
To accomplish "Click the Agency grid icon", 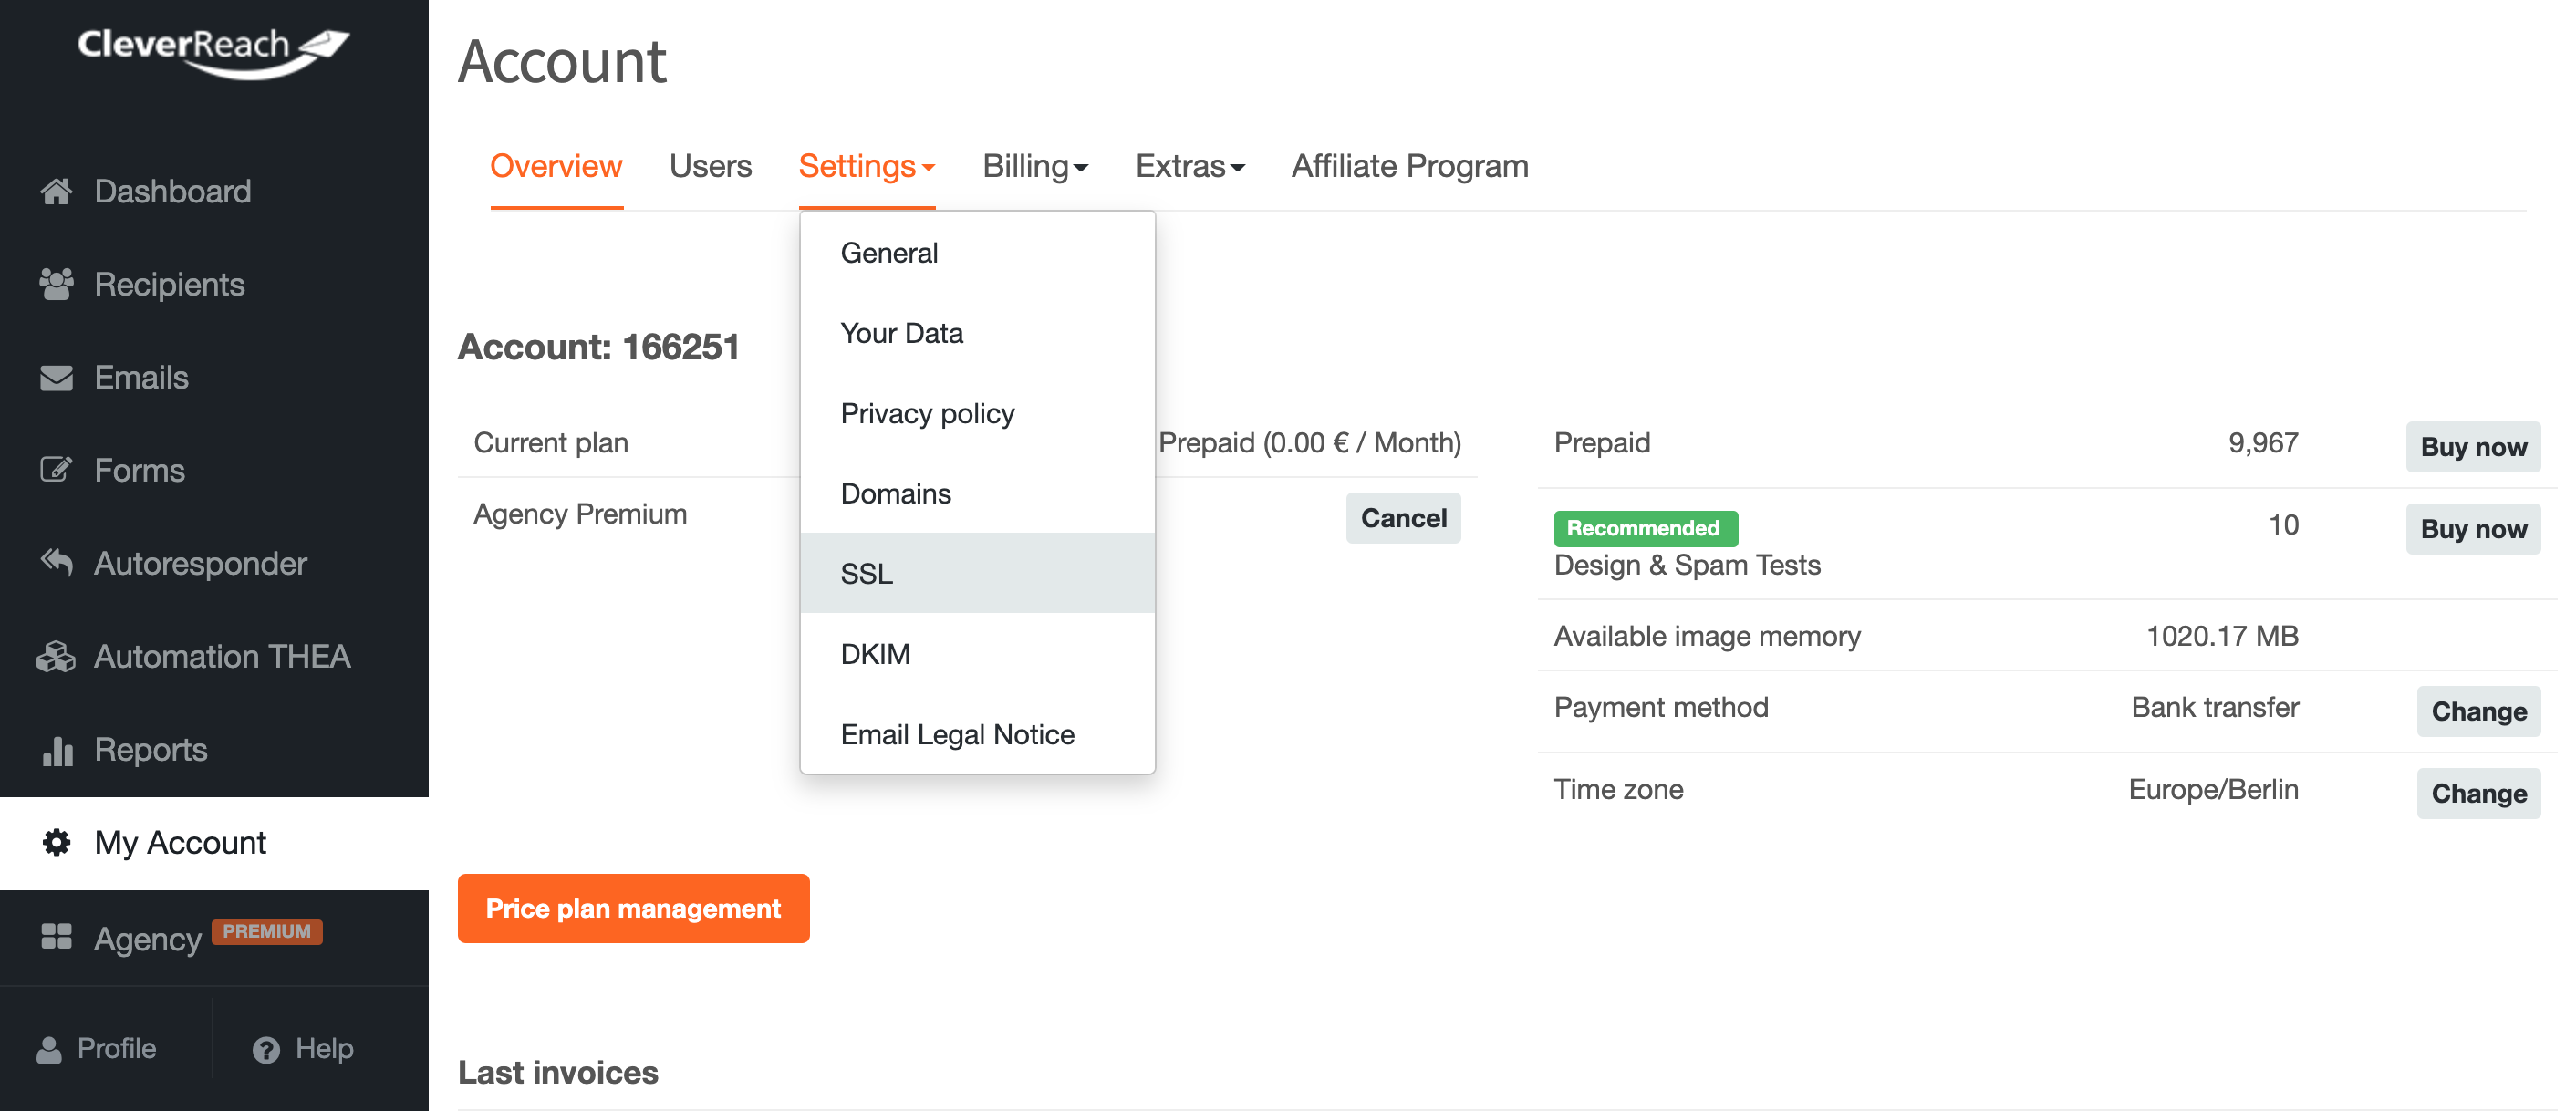I will 56,937.
